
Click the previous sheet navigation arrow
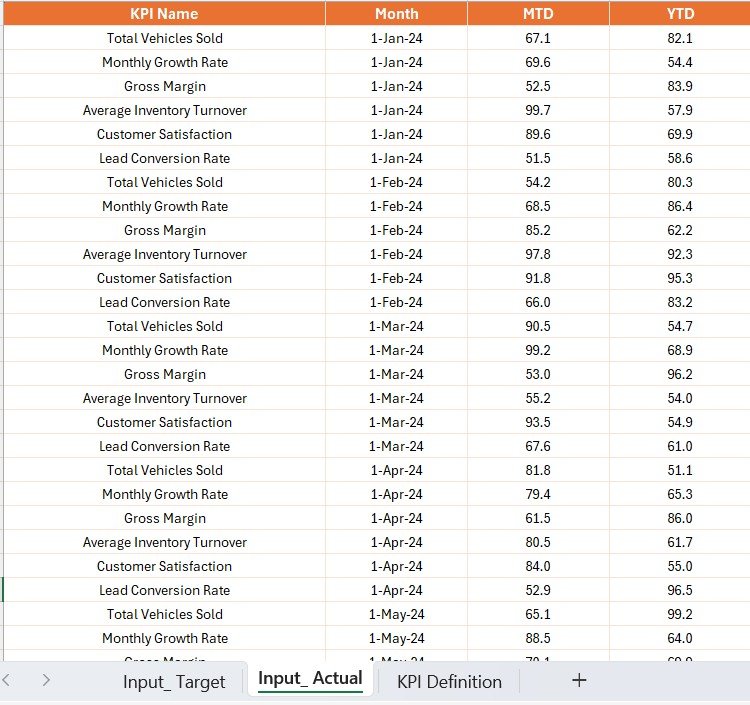(x=8, y=680)
